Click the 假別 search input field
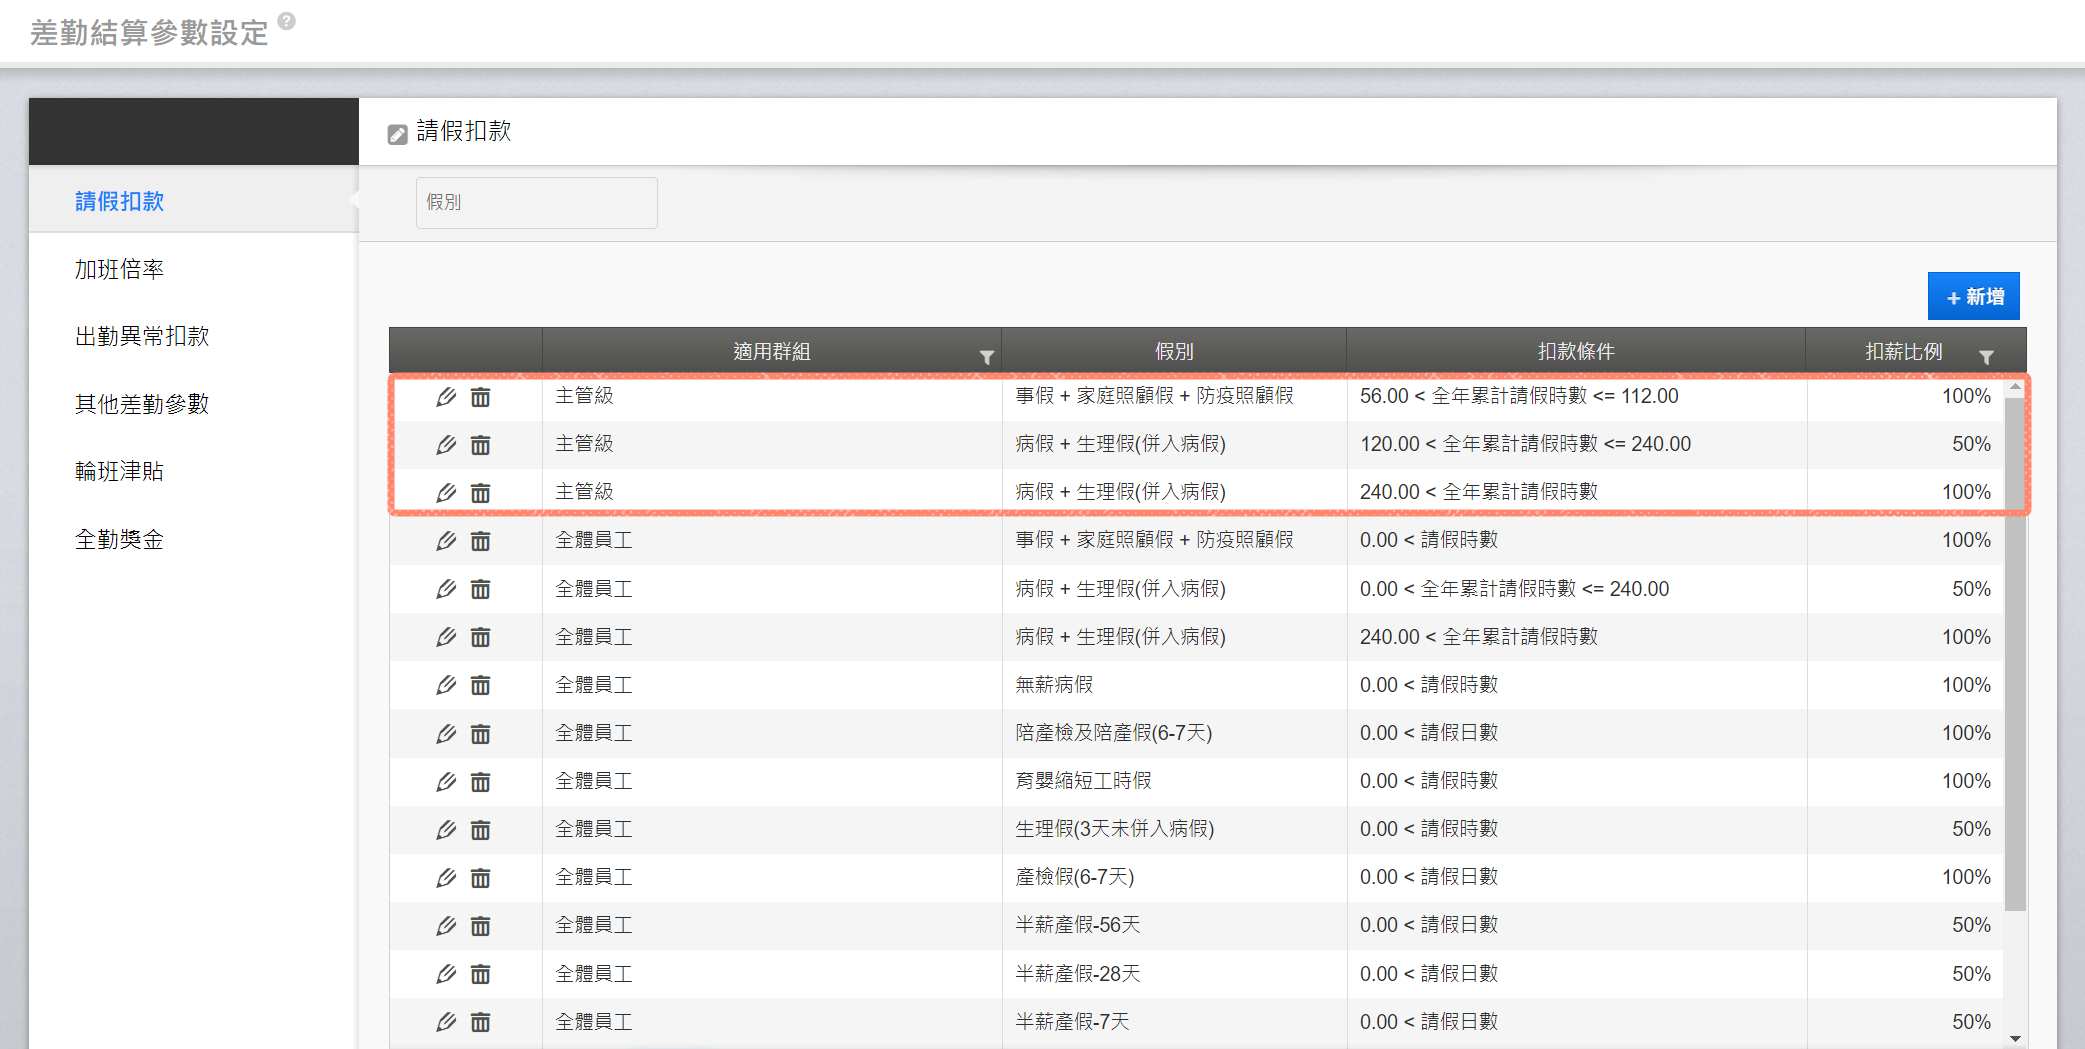Image resolution: width=2085 pixels, height=1049 pixels. (x=536, y=203)
